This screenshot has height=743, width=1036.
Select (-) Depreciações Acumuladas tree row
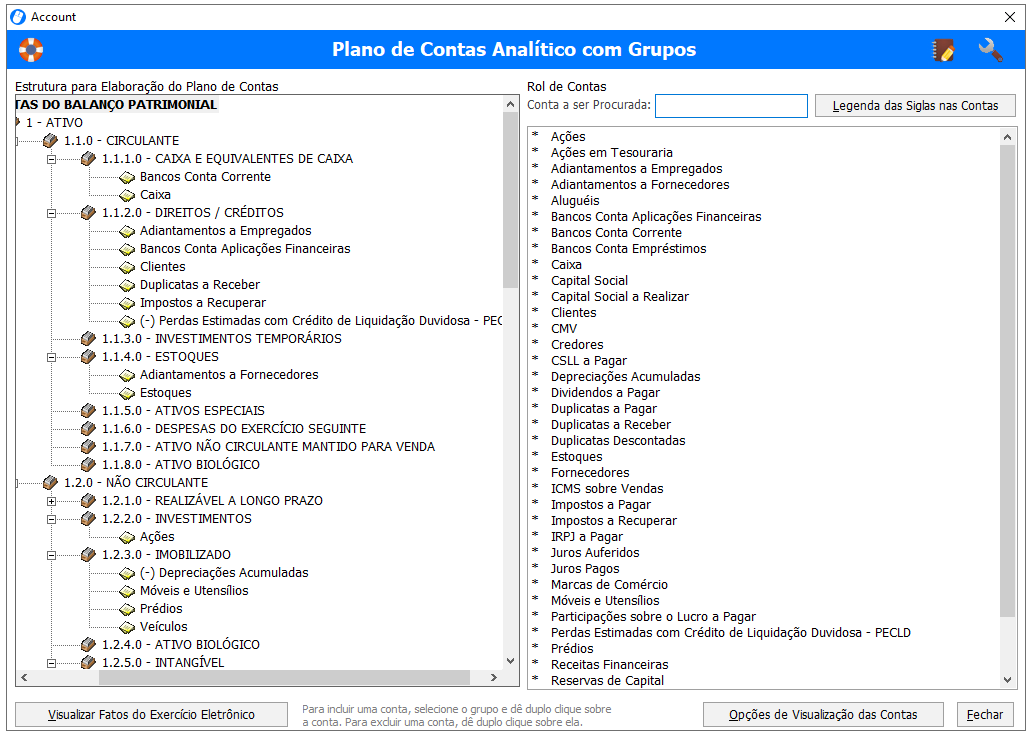coord(224,573)
